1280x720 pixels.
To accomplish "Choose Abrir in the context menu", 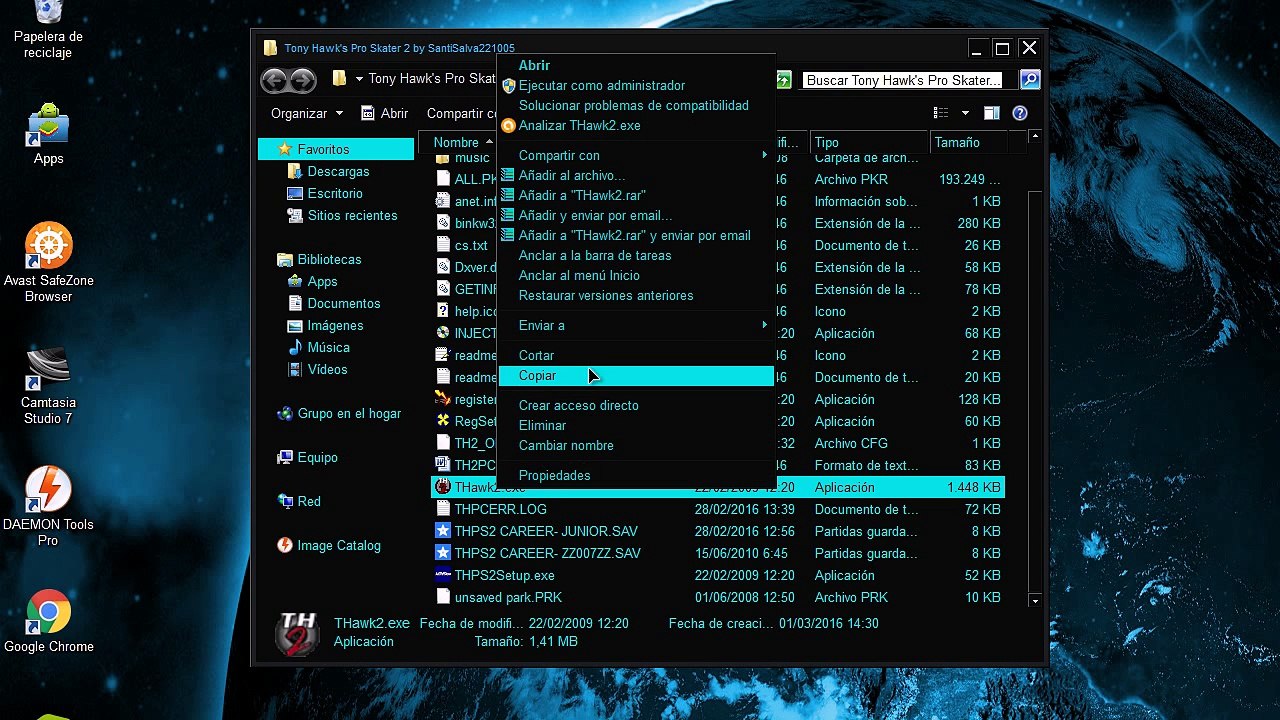I will pos(636,65).
